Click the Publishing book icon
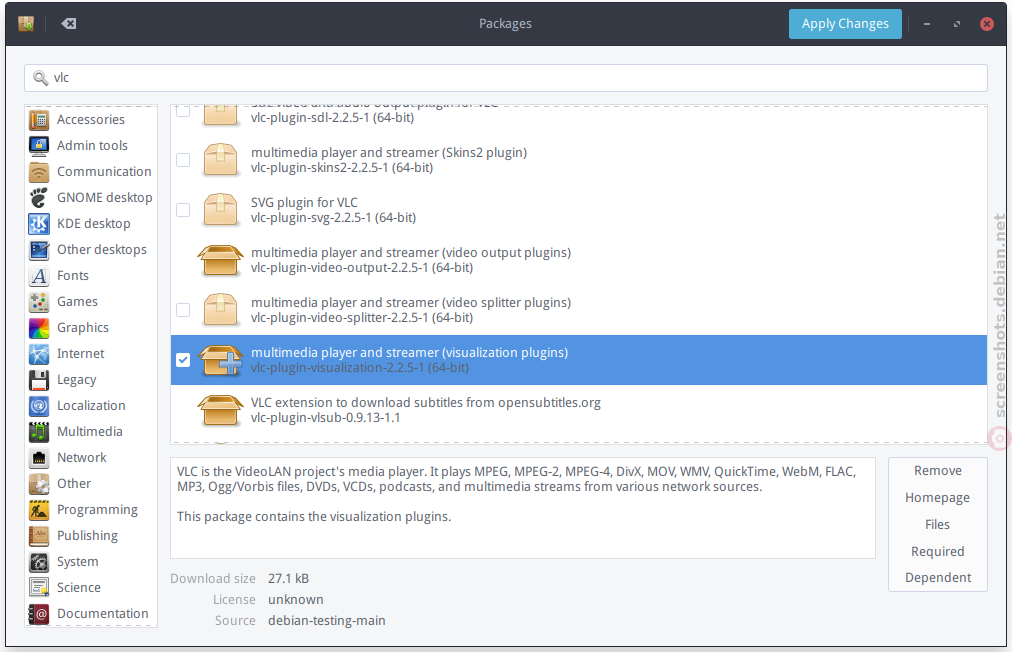Viewport: 1012px width, 652px height. (39, 536)
